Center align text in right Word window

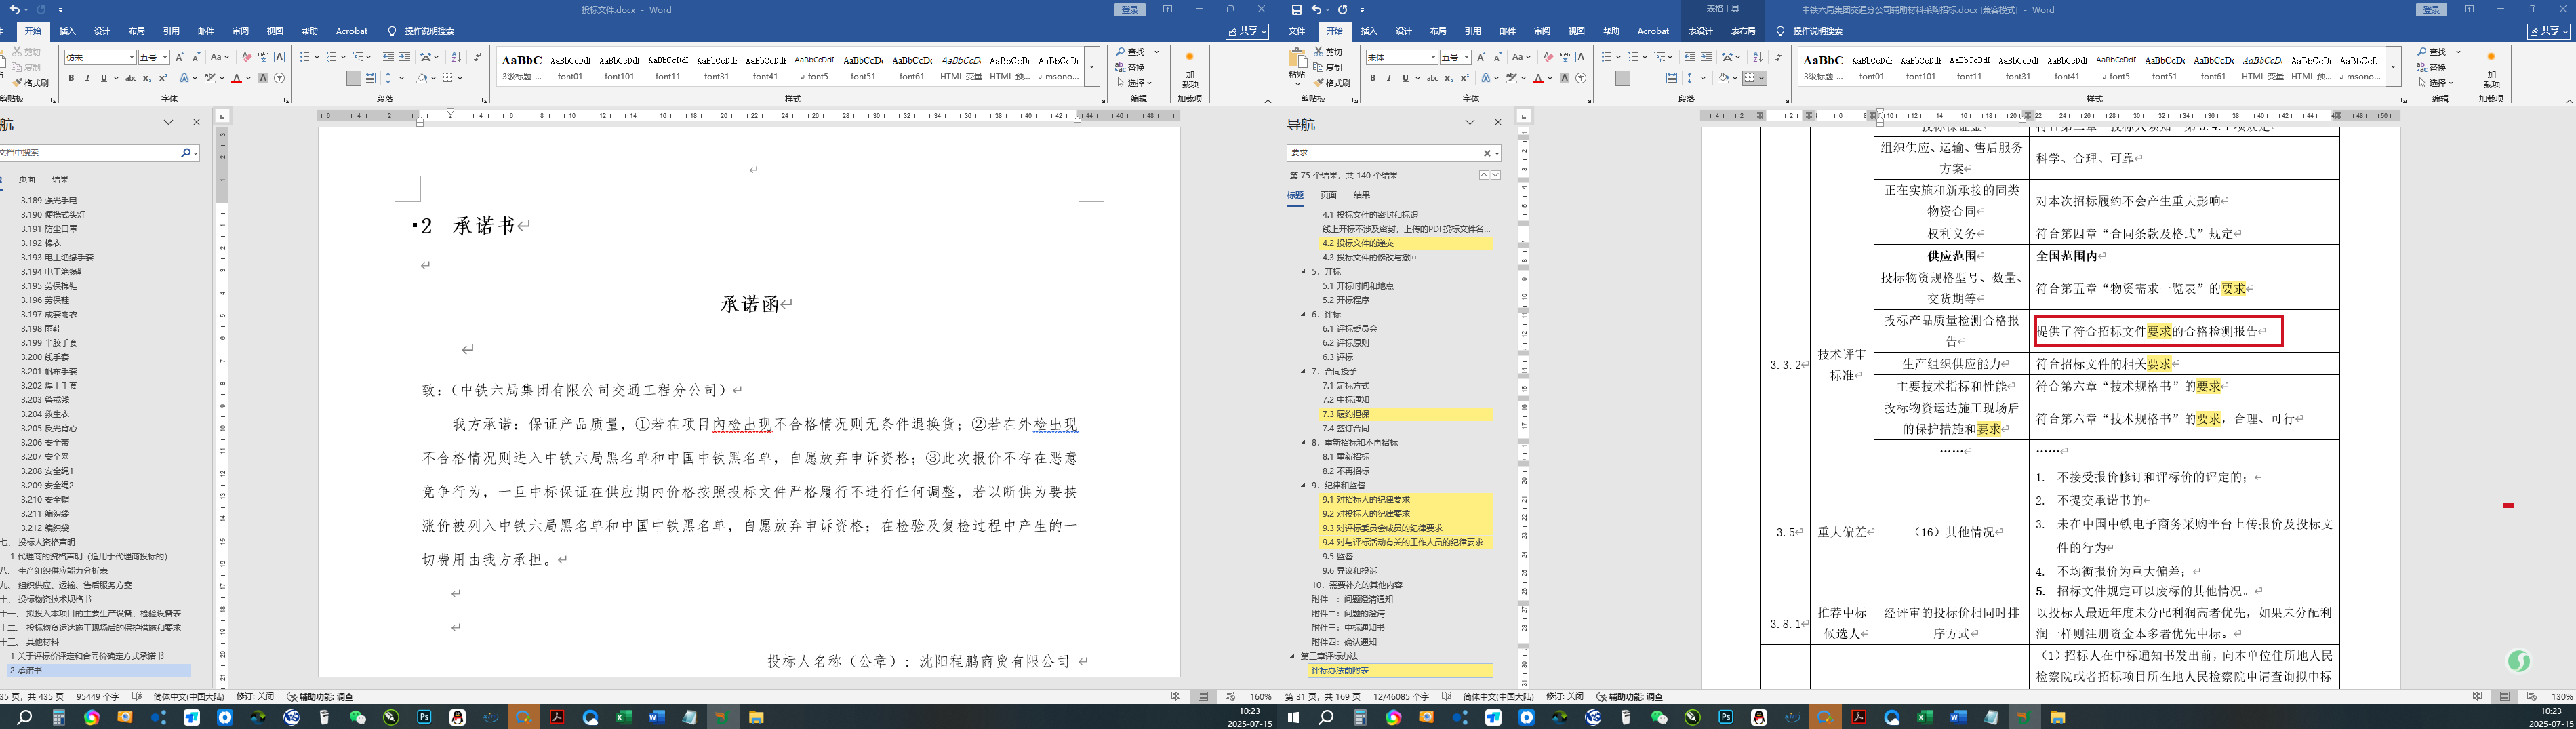coord(1623,78)
